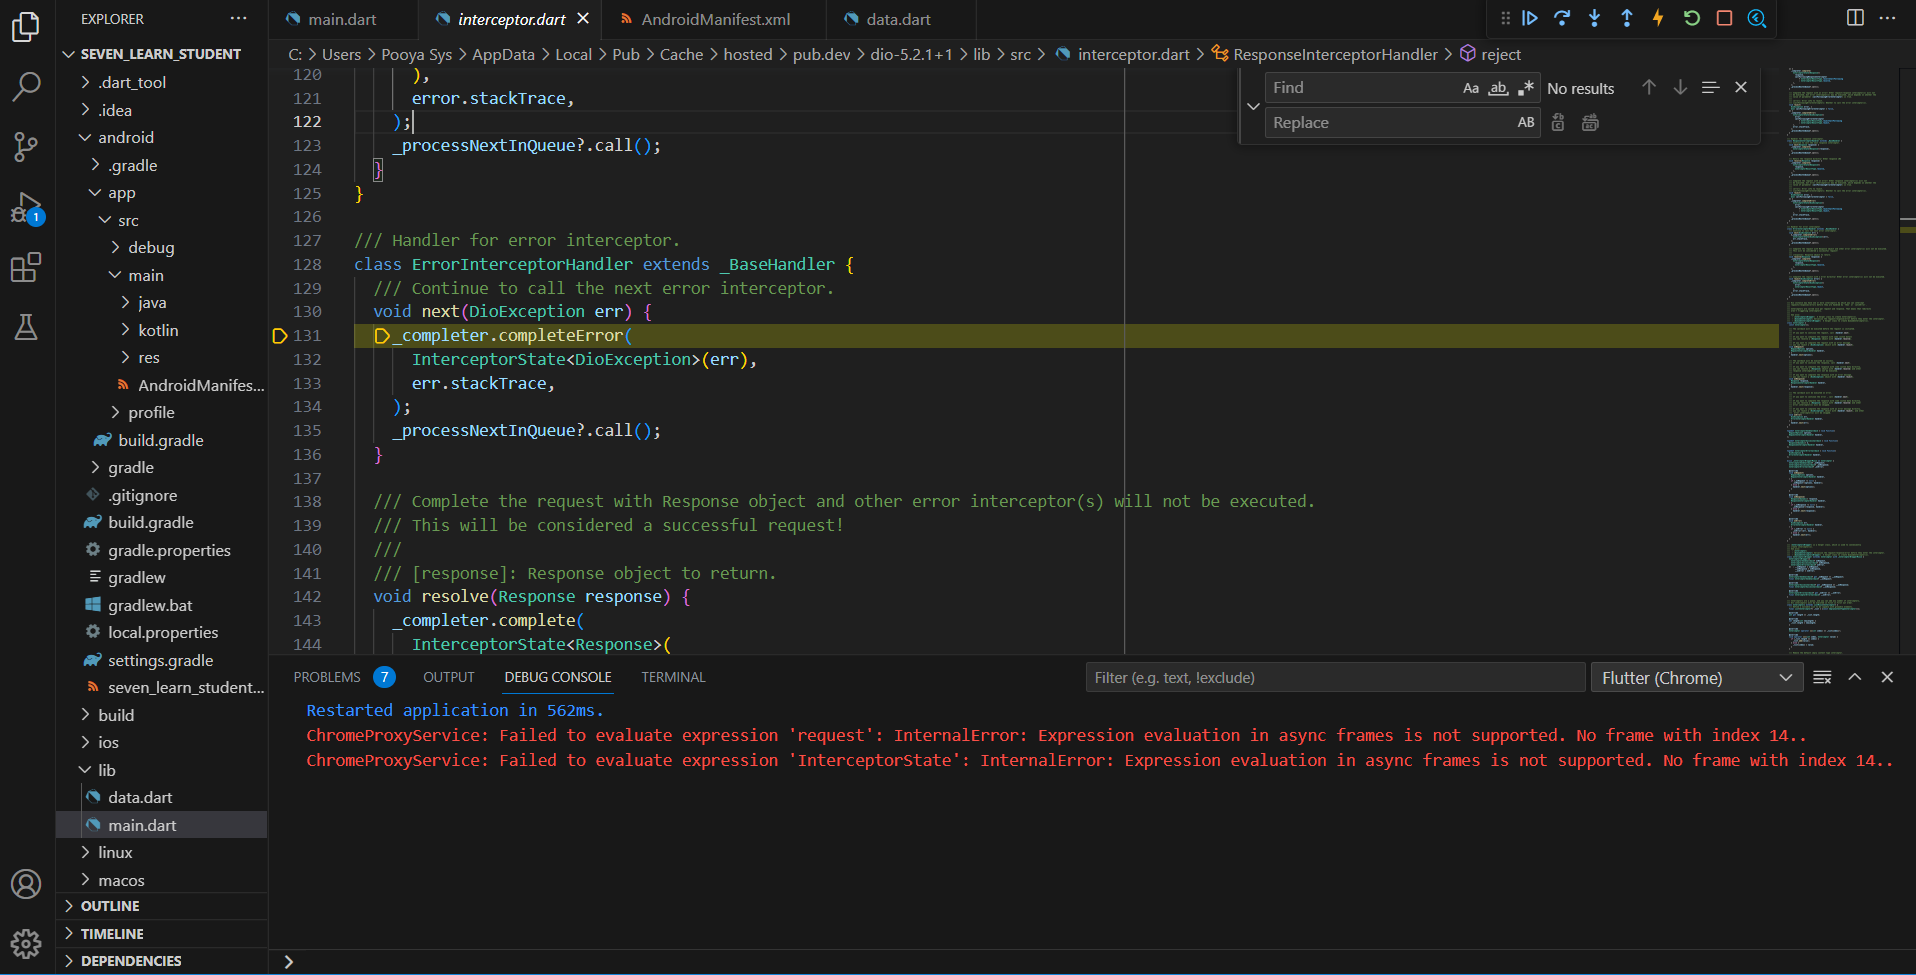Click the debug Restart button
1916x975 pixels.
click(1692, 18)
